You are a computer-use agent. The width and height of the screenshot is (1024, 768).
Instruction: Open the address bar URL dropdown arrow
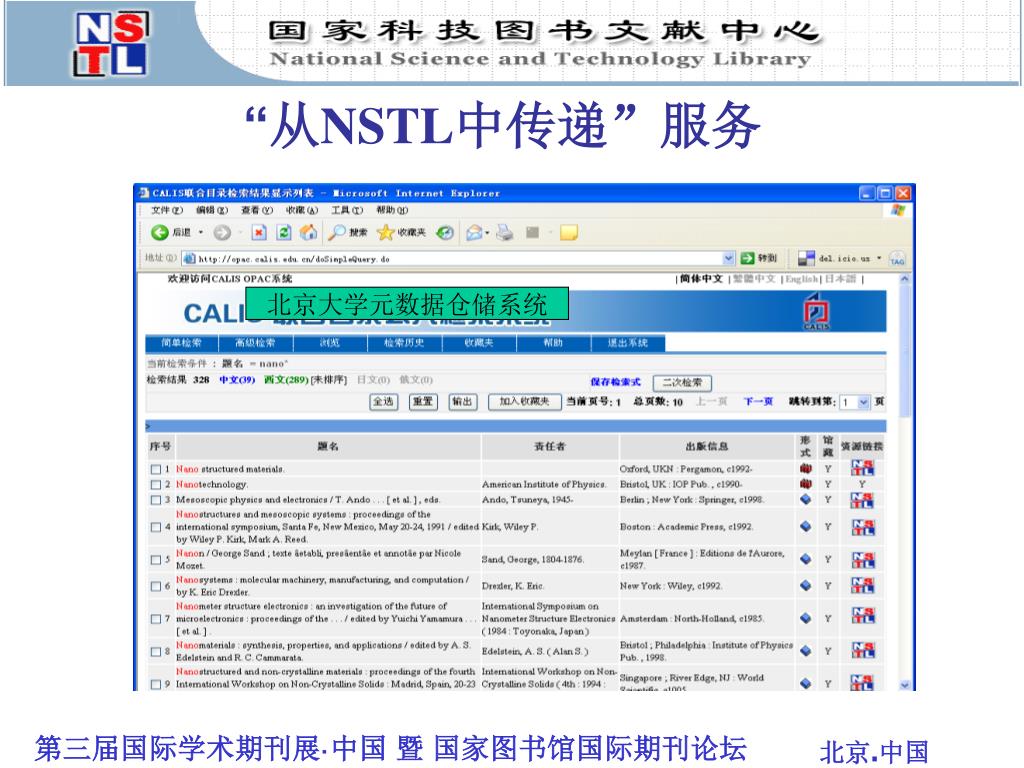tap(729, 259)
